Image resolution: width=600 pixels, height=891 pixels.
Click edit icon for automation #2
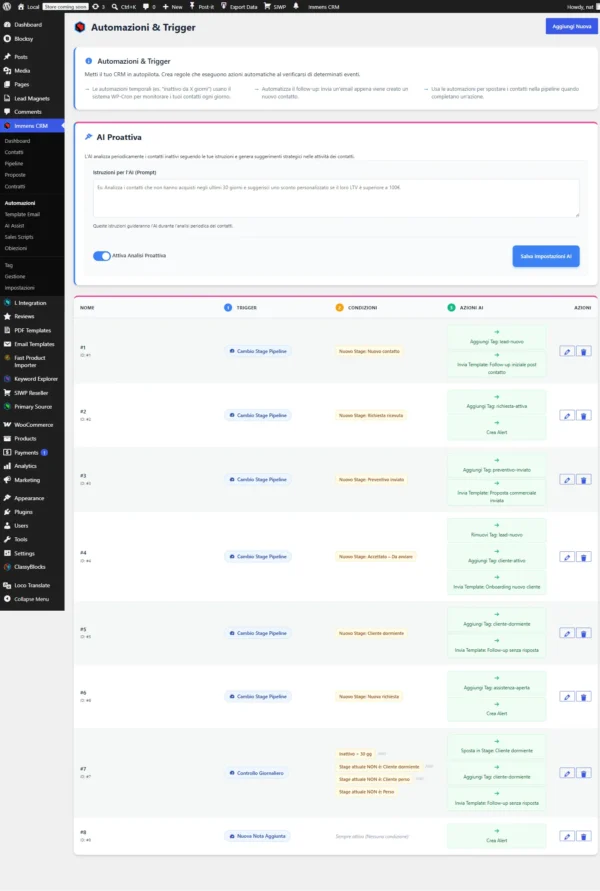[567, 415]
